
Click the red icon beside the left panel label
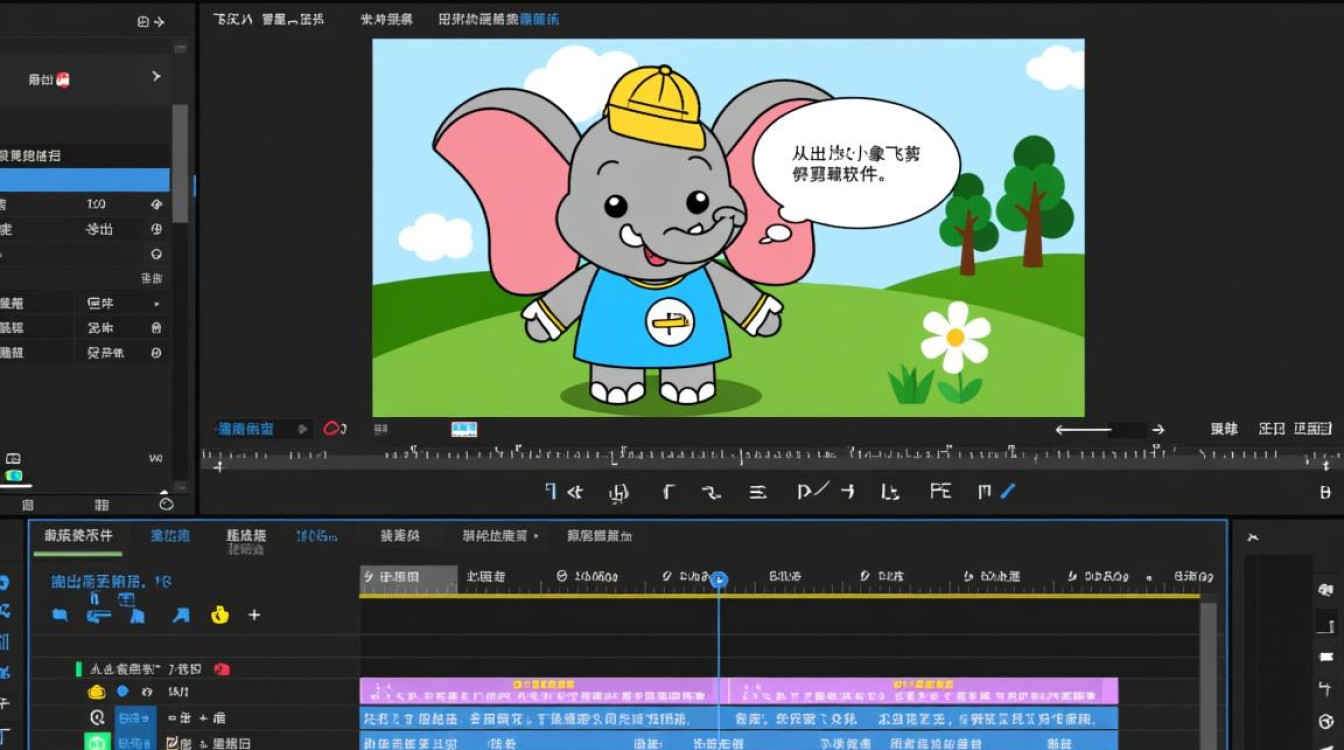[x=63, y=79]
